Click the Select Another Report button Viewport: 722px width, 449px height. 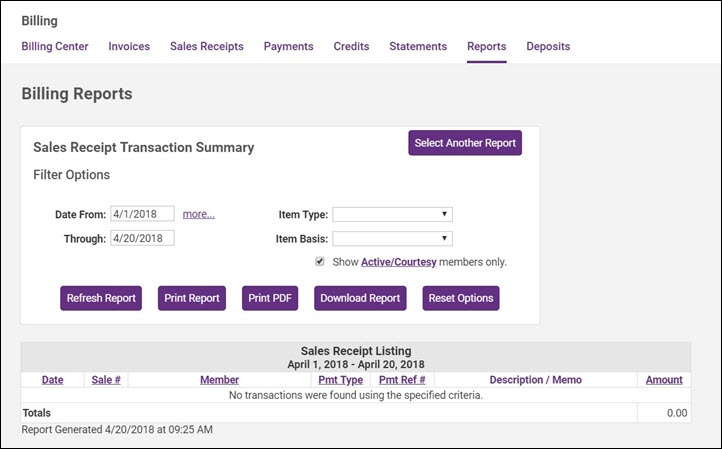click(465, 143)
